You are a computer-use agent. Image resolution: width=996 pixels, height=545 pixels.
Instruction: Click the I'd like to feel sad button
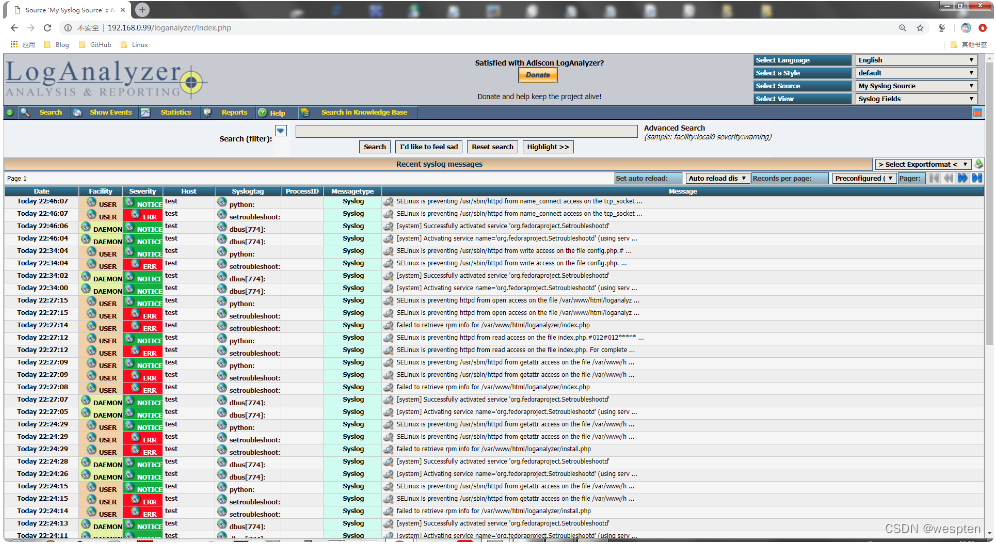[x=429, y=147]
